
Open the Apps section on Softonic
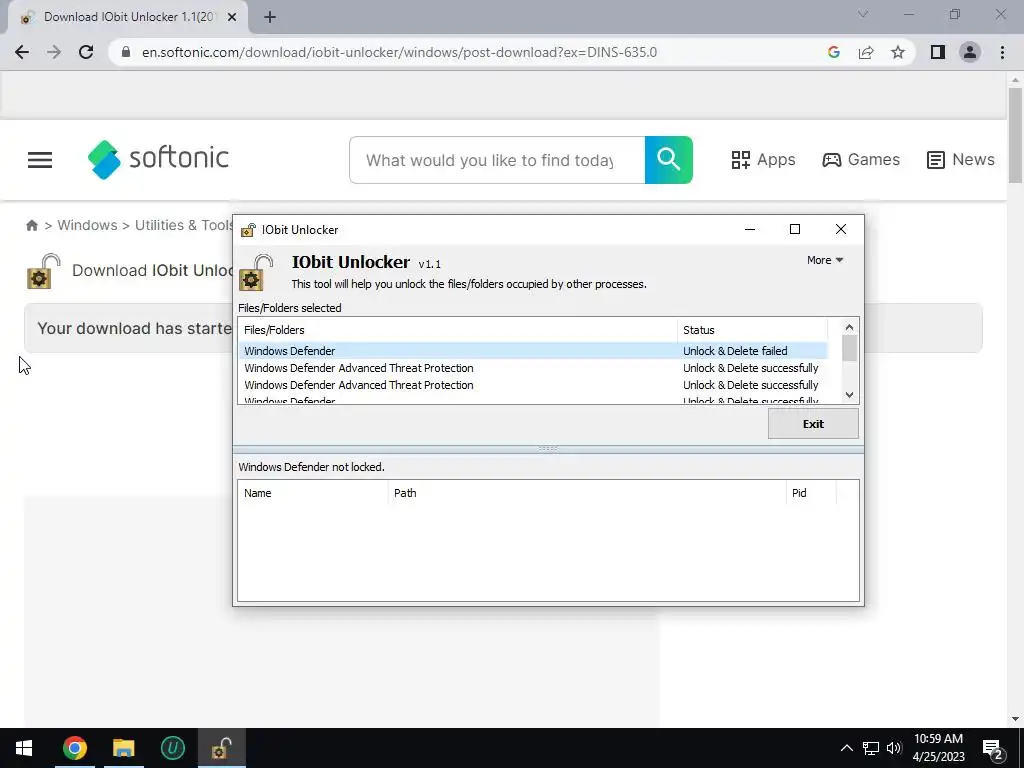763,159
